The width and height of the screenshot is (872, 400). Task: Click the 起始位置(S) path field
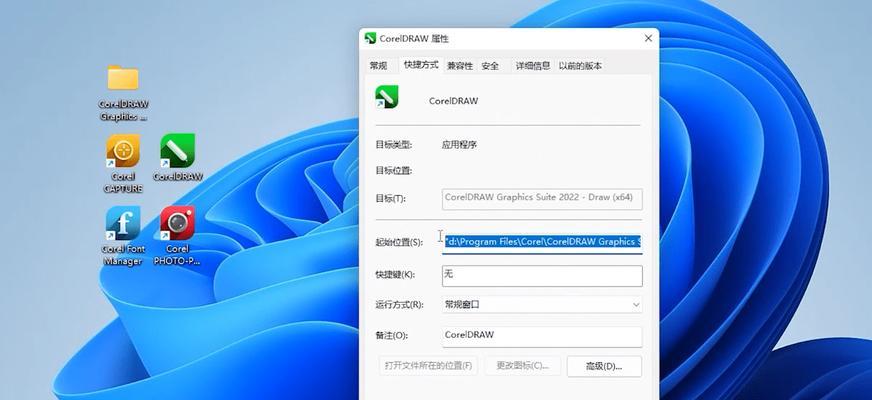pos(542,243)
